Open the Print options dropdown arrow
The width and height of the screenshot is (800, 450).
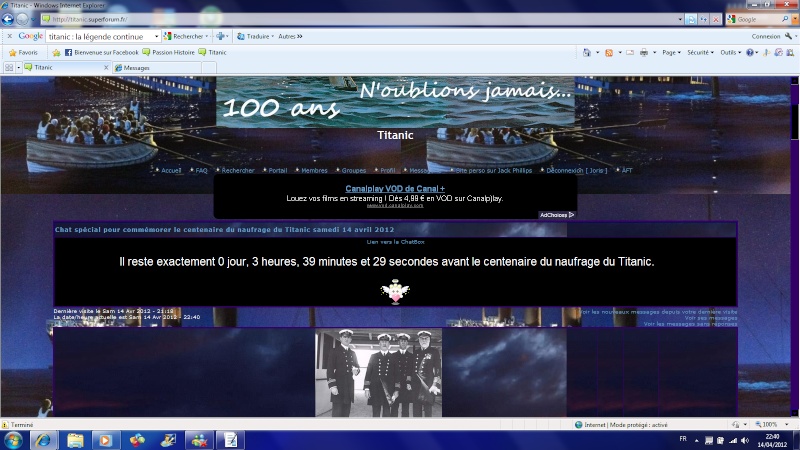pyautogui.click(x=655, y=53)
